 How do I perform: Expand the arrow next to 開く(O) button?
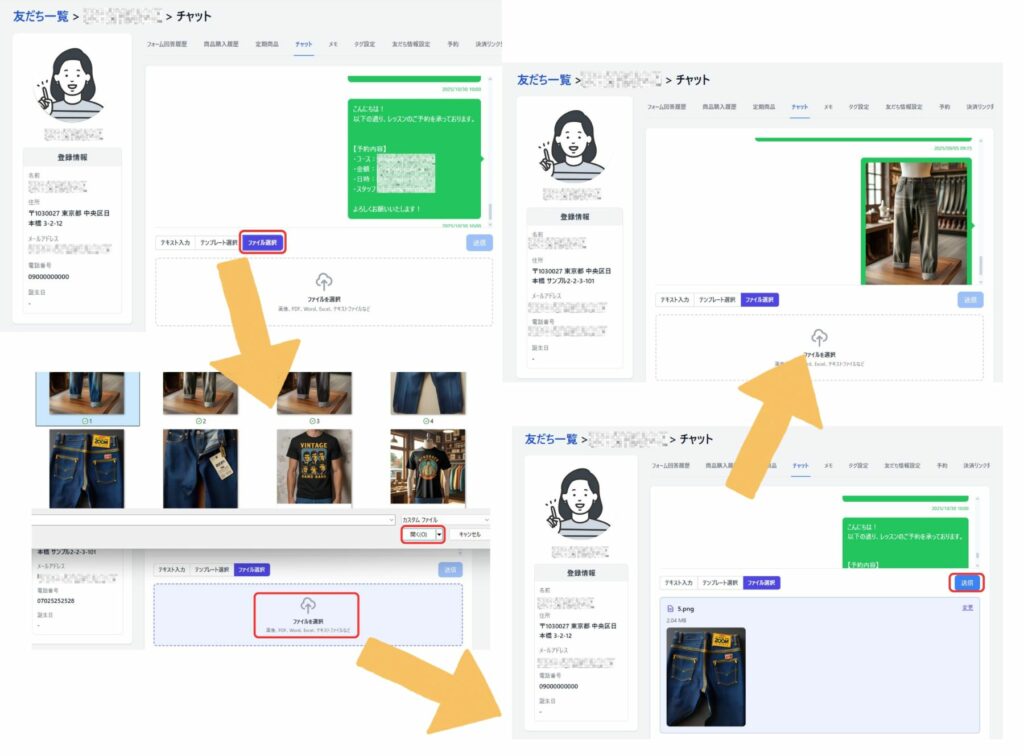tap(438, 535)
